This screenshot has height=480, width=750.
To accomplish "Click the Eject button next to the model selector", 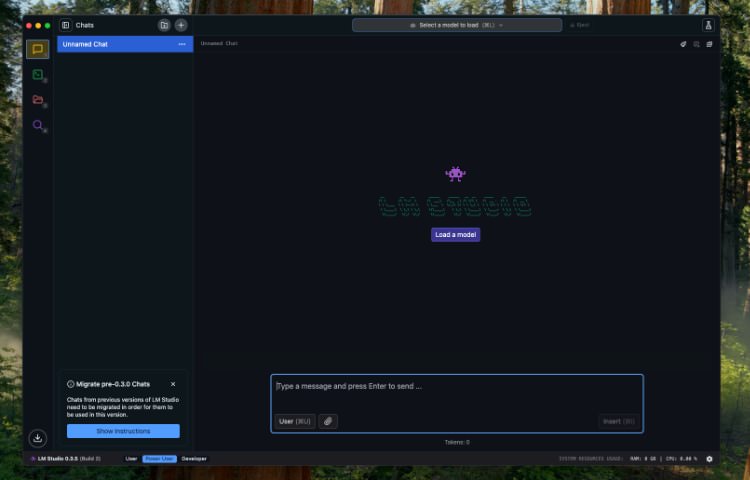I will pyautogui.click(x=580, y=25).
